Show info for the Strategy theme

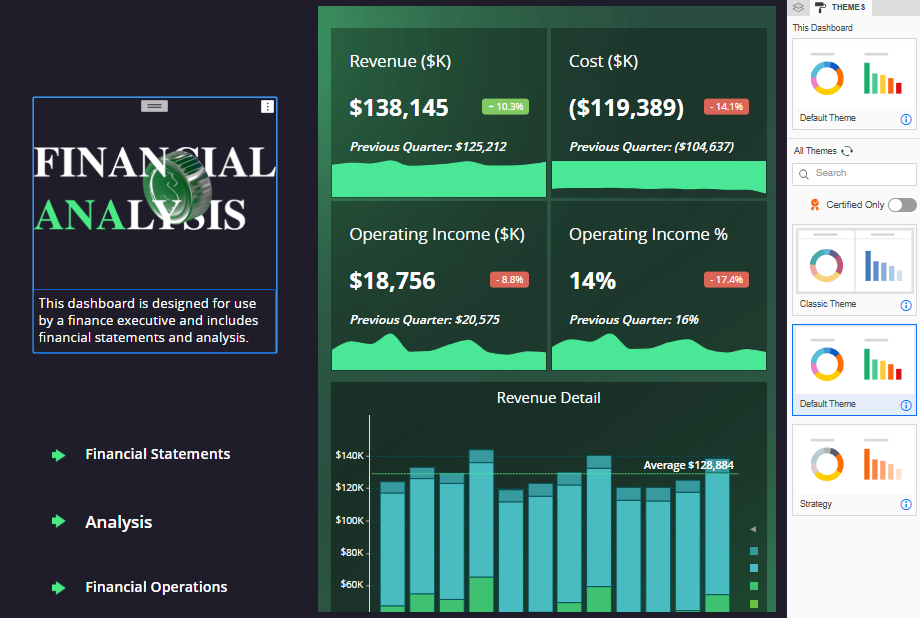[x=906, y=506]
